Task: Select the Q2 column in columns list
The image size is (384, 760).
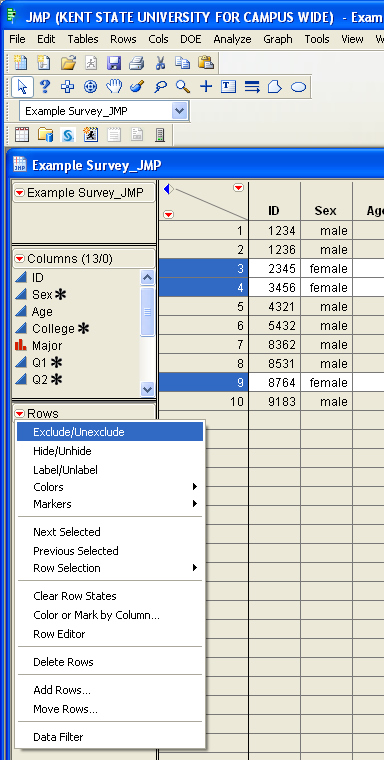Action: pos(40,380)
